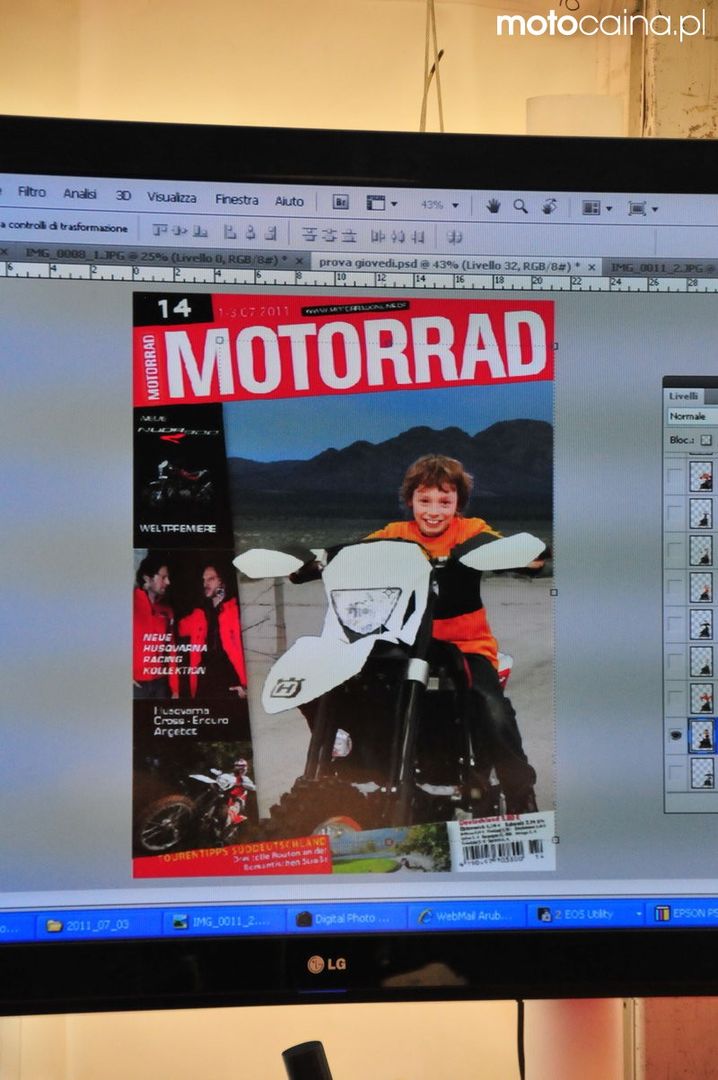Open the Filtro menu
718x1080 pixels.
(32, 191)
